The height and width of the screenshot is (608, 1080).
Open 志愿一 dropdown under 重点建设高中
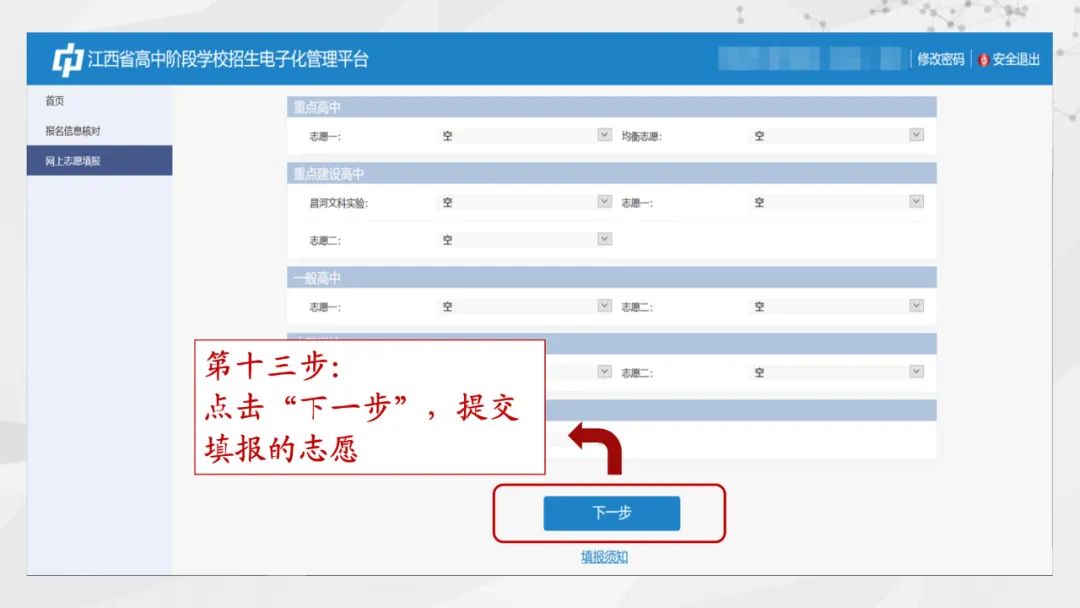coord(836,202)
